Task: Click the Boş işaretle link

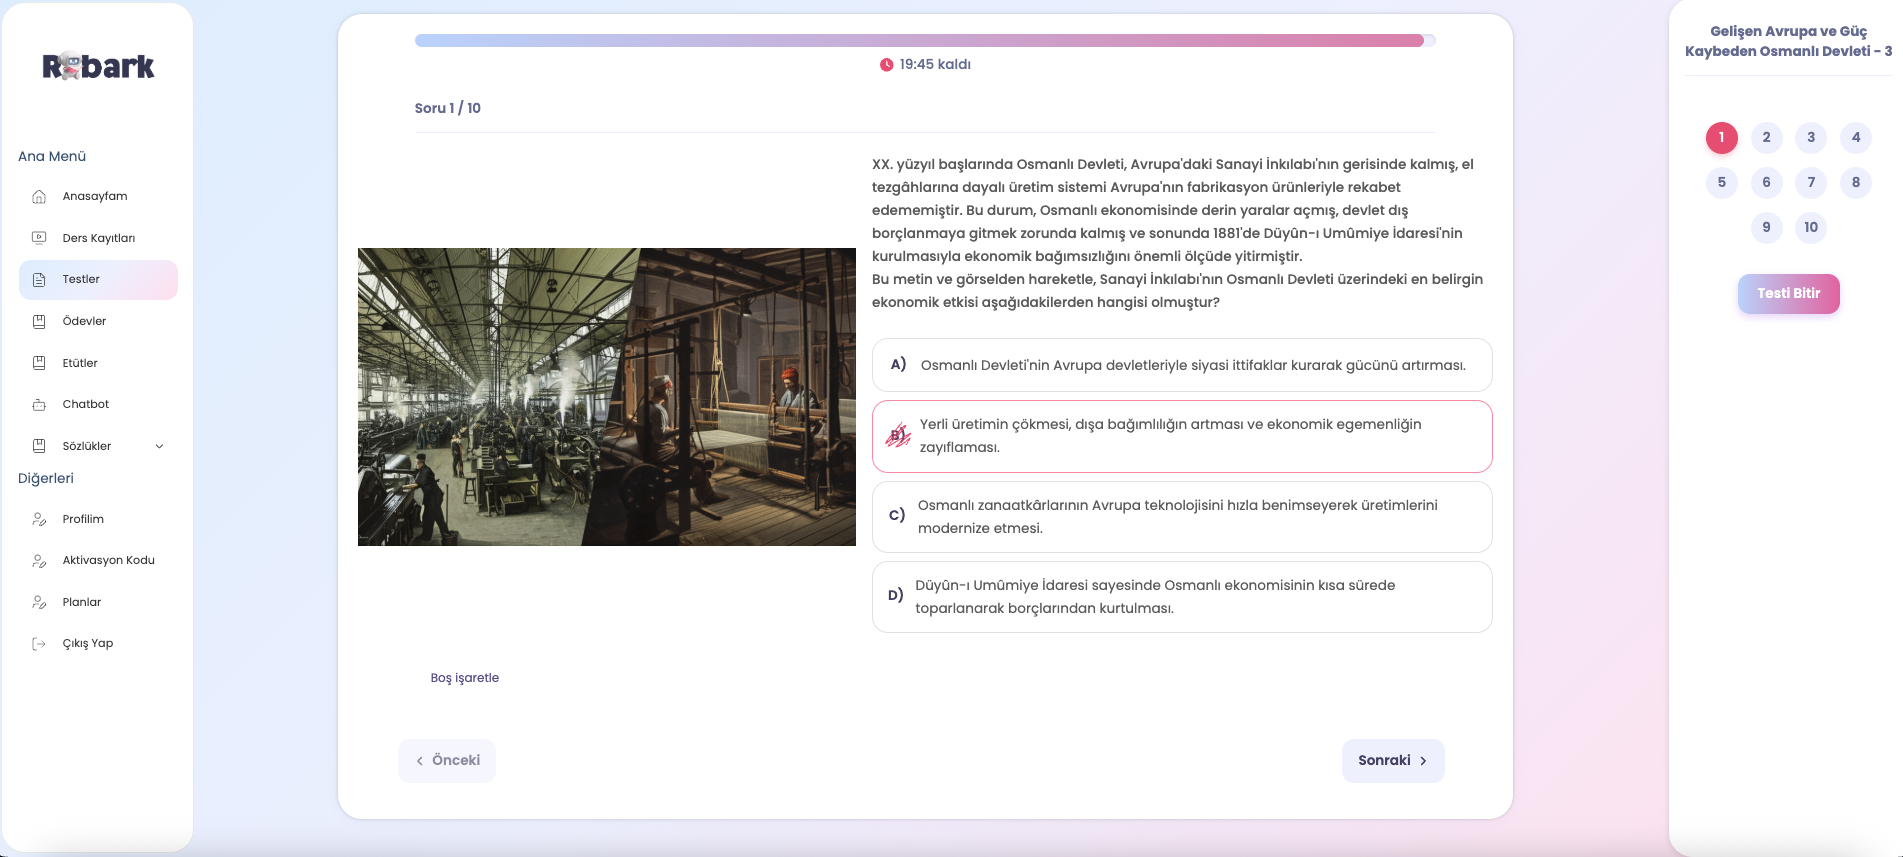Action: point(465,678)
